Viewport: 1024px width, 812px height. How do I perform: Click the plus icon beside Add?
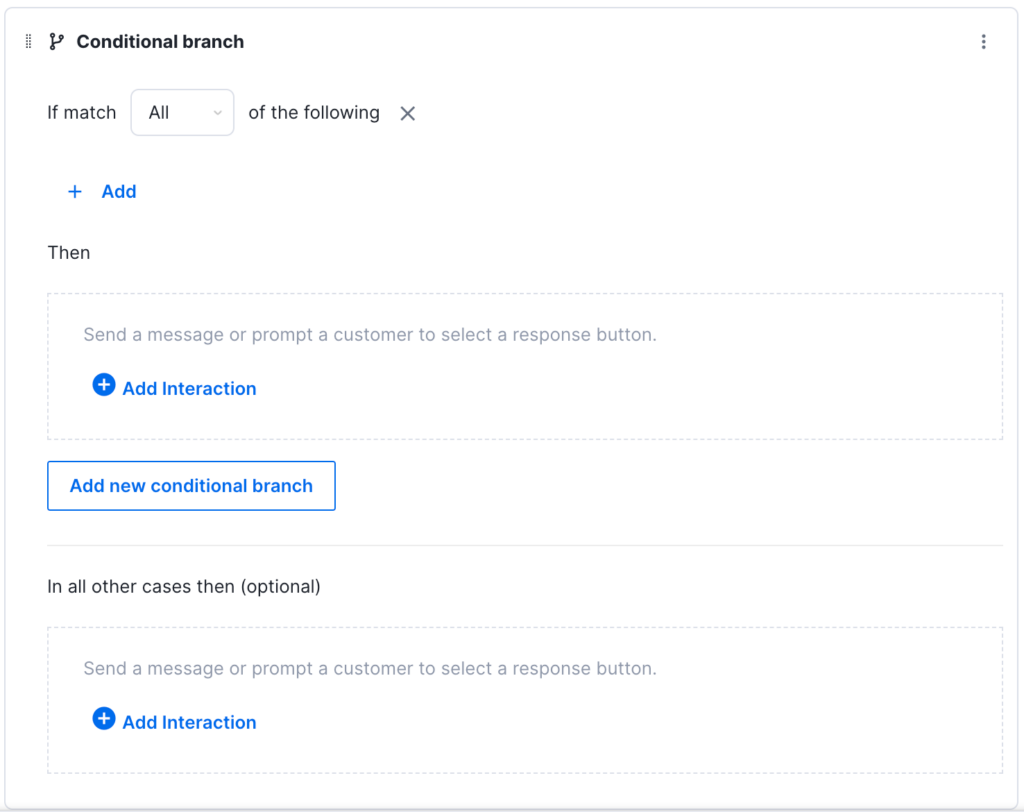point(74,192)
